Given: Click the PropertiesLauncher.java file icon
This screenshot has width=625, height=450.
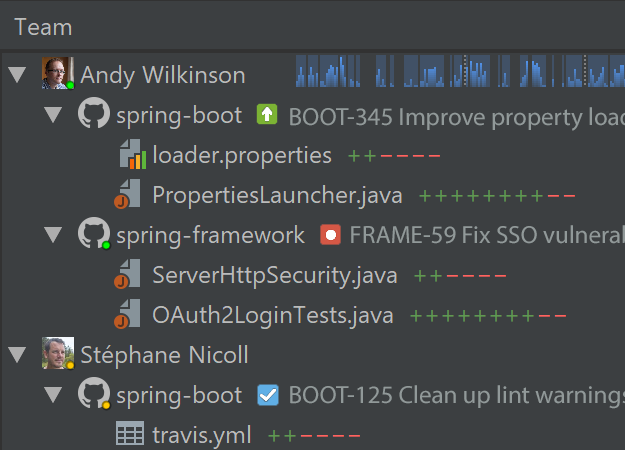Looking at the screenshot, I should point(128,194).
